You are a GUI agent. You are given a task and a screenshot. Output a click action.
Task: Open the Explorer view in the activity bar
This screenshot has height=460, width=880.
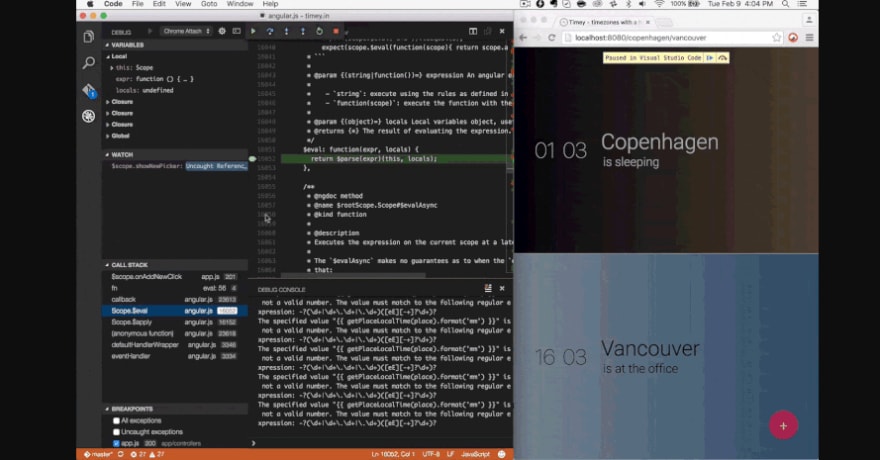tap(89, 37)
